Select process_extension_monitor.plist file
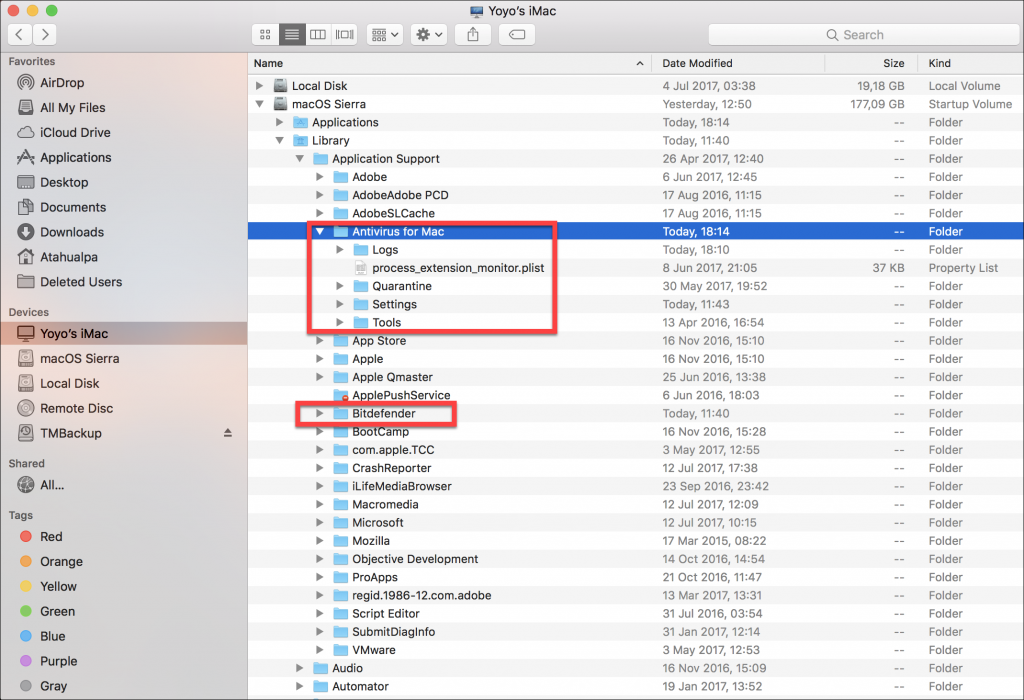The image size is (1024, 700). tap(635, 268)
